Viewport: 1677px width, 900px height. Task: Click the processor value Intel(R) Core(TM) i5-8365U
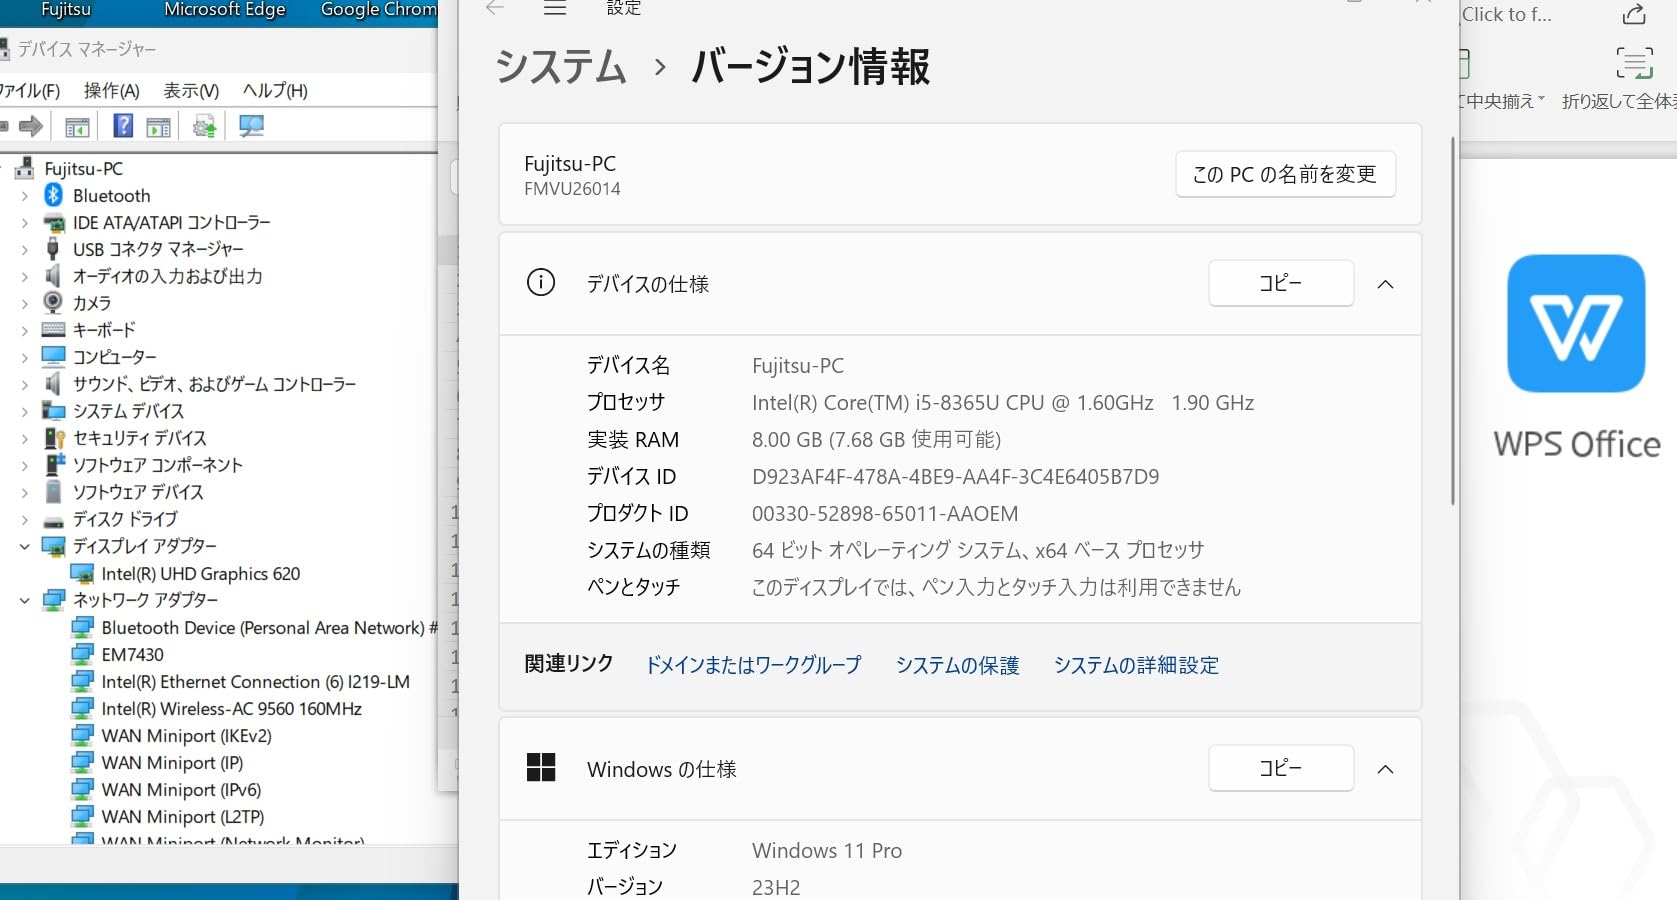pyautogui.click(x=1003, y=402)
